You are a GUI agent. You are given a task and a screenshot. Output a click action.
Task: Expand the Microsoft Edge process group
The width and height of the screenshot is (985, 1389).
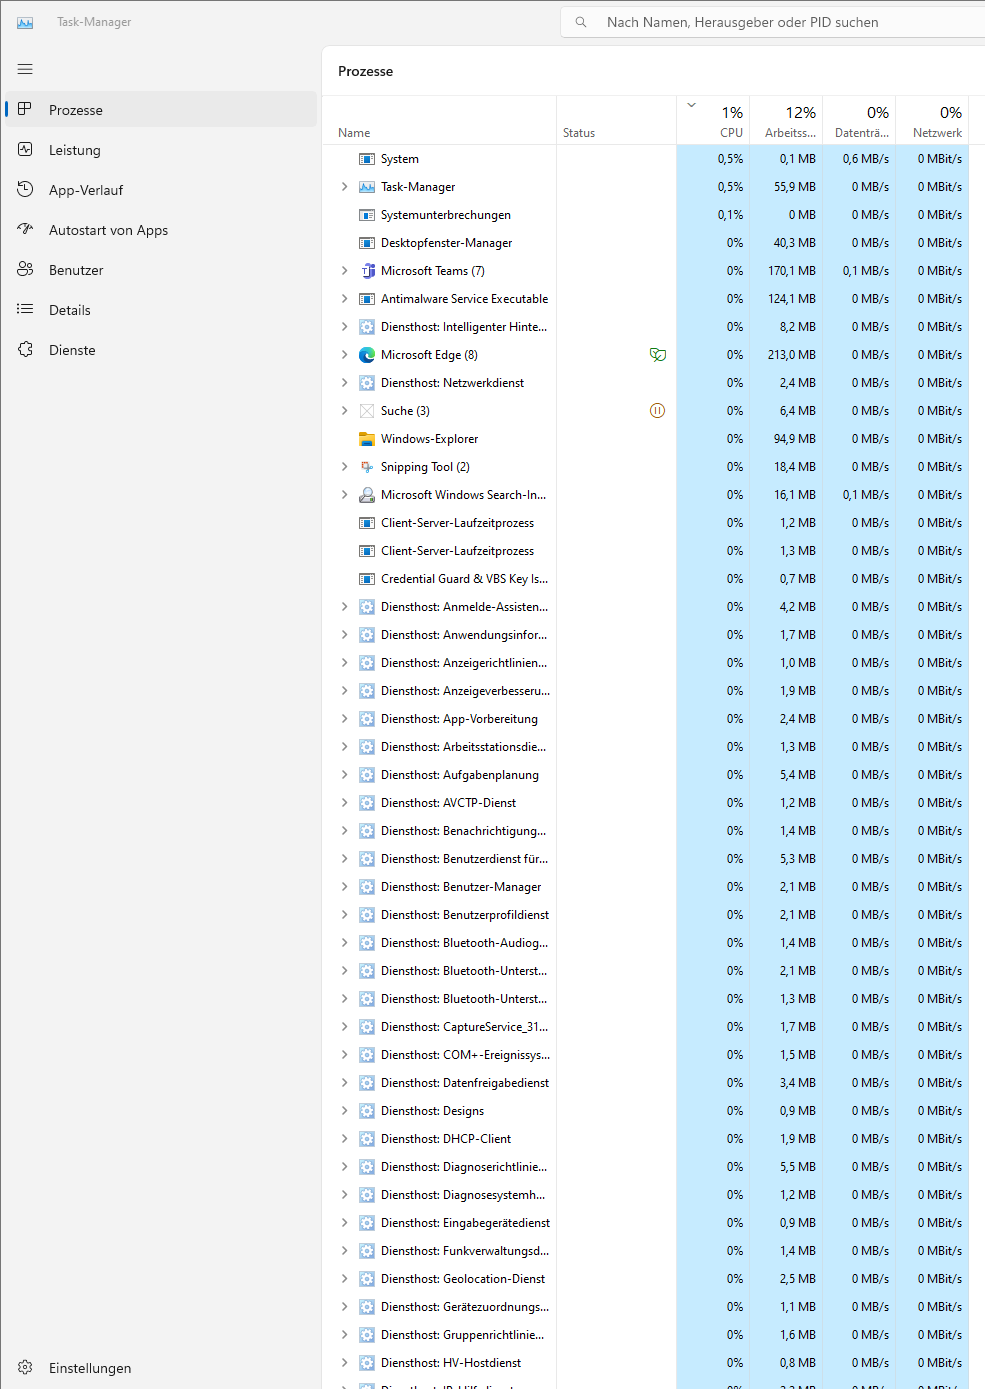coord(345,354)
